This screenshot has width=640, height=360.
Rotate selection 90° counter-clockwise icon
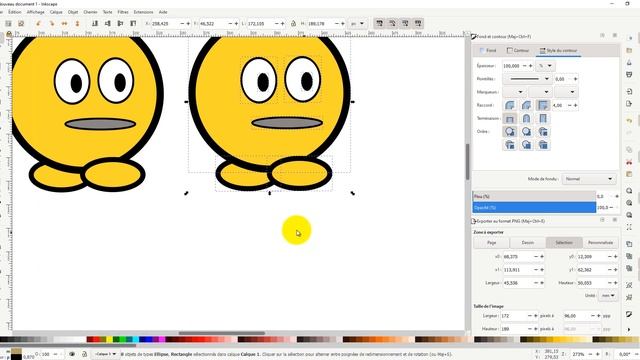click(x=39, y=24)
